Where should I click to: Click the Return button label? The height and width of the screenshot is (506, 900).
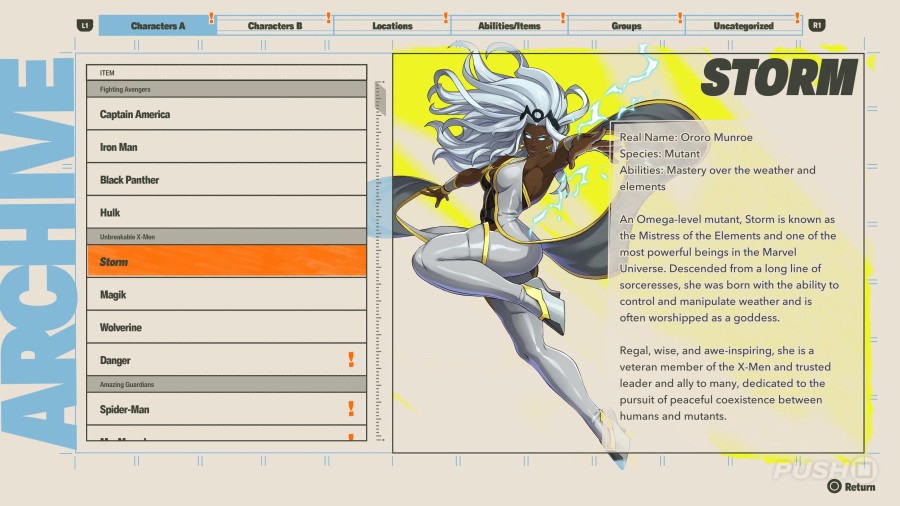point(860,486)
